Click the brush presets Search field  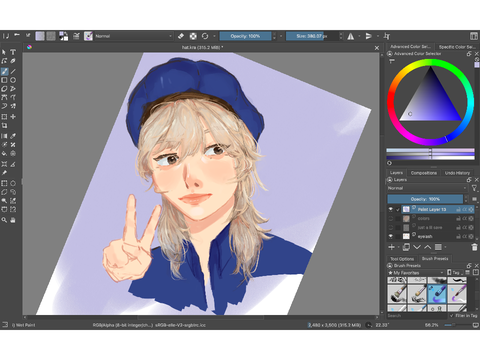coord(417,315)
